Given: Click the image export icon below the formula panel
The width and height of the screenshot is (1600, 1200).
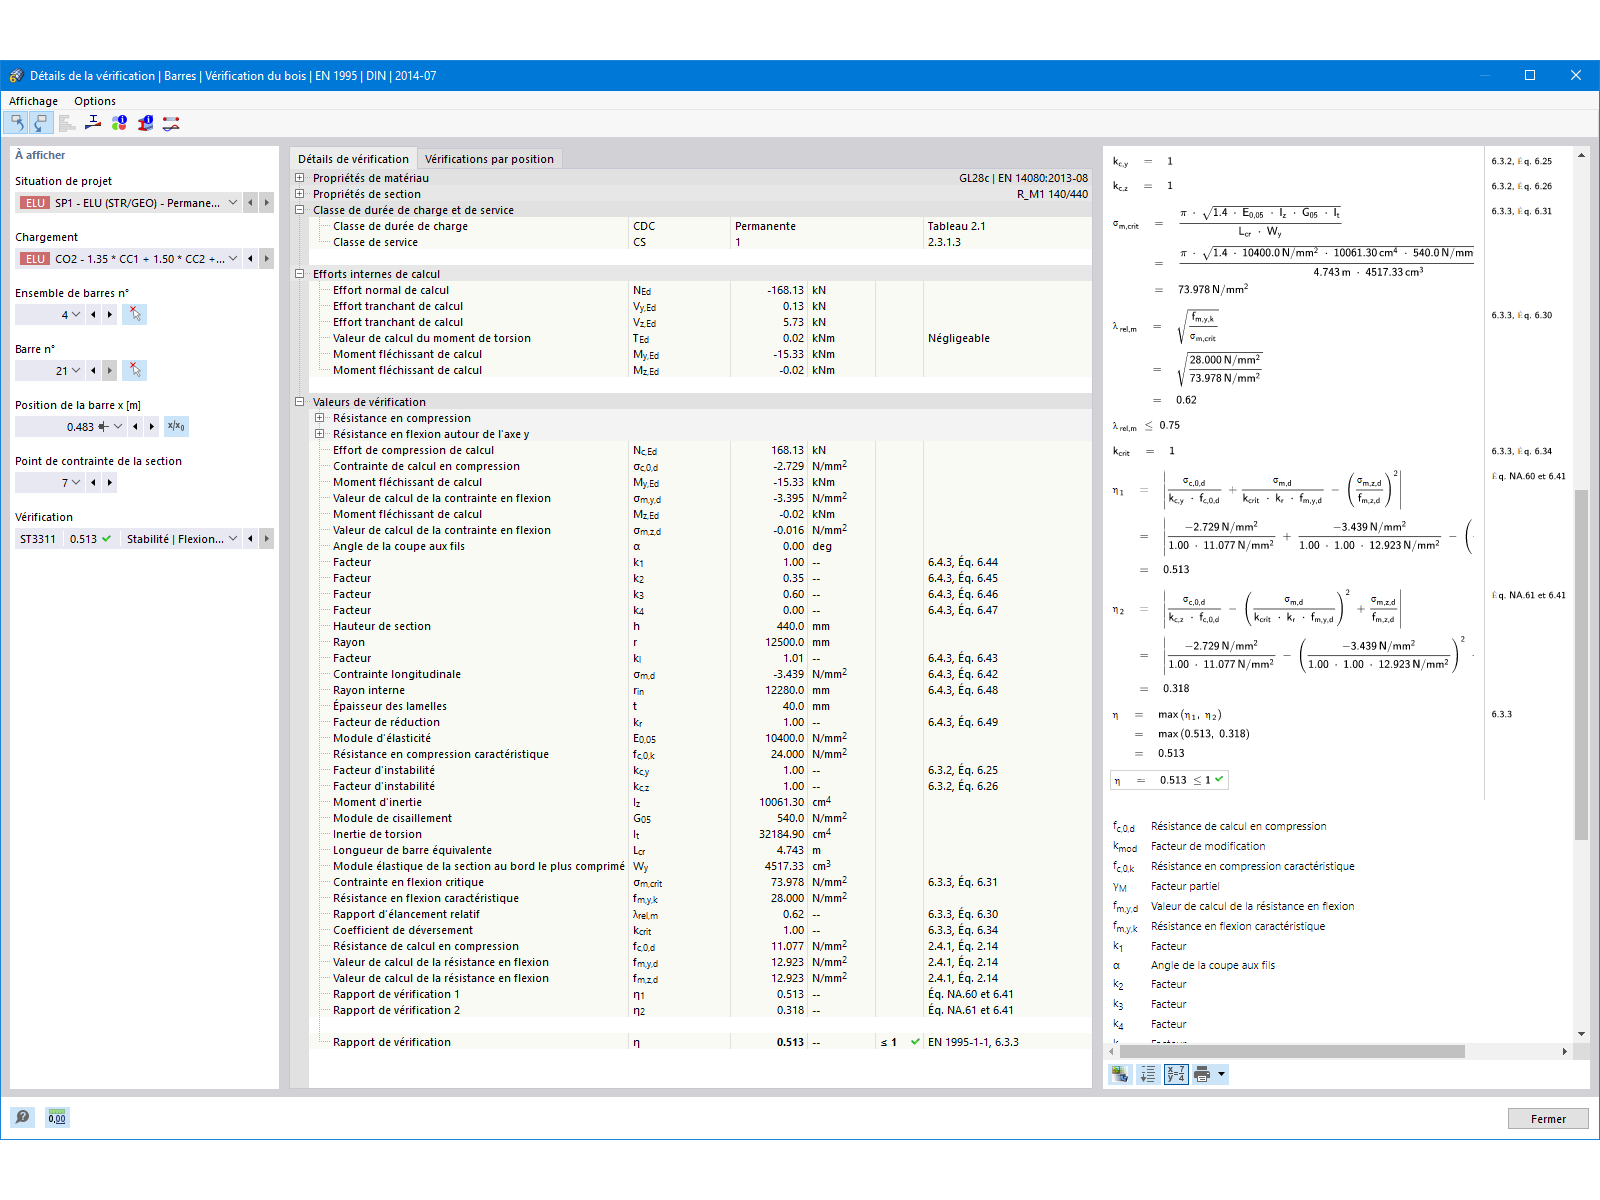Looking at the screenshot, I should 1120,1074.
